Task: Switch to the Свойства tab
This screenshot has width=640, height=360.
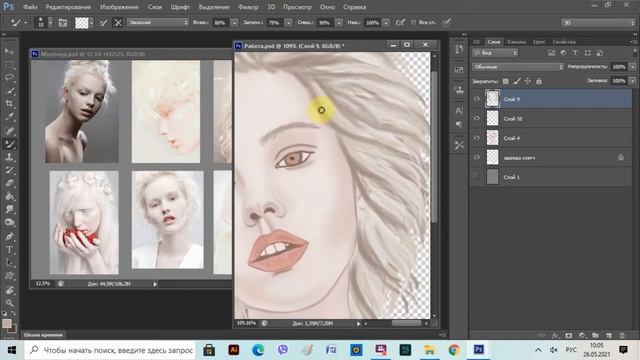Action: tap(564, 42)
